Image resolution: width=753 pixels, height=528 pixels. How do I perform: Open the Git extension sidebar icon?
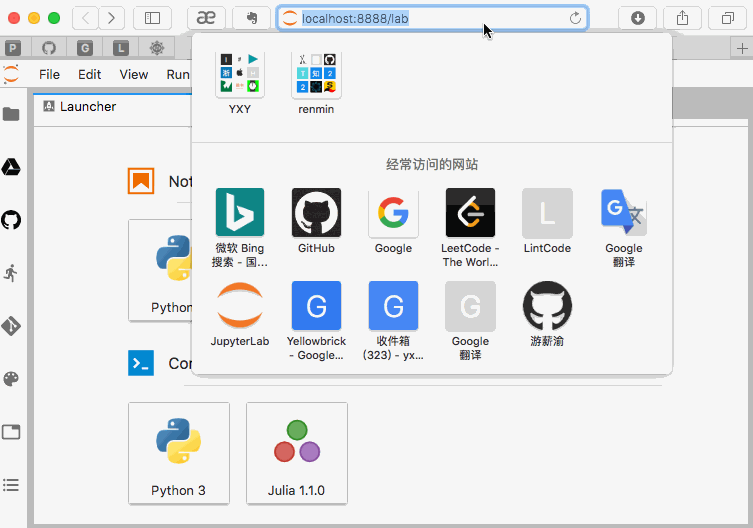pyautogui.click(x=11, y=326)
